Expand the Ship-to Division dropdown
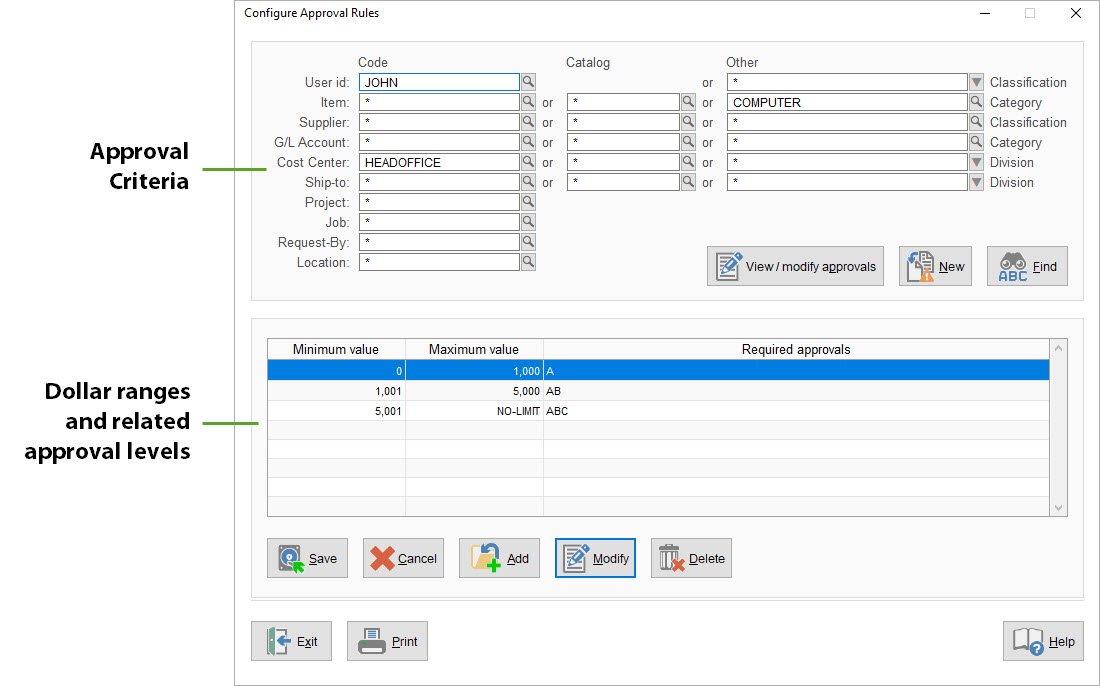 [x=976, y=181]
